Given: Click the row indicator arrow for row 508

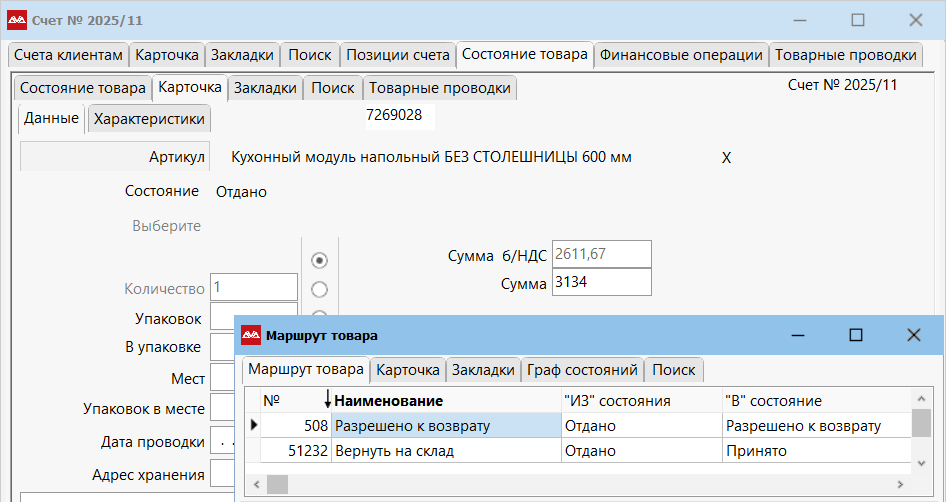Looking at the screenshot, I should [253, 425].
